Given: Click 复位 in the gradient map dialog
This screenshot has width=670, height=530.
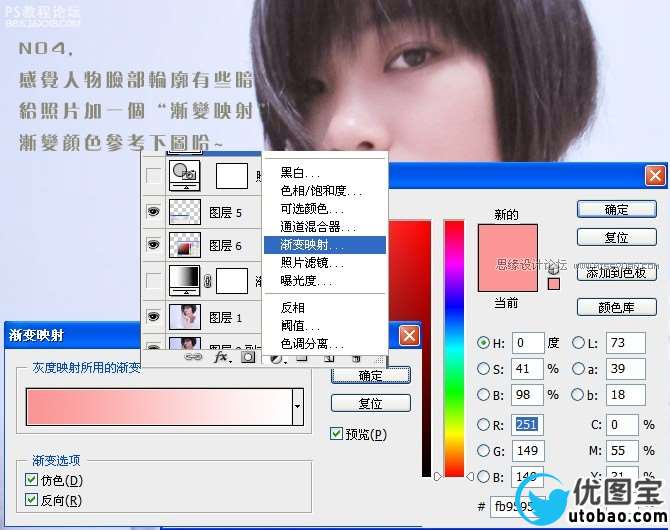Looking at the screenshot, I should click(370, 403).
